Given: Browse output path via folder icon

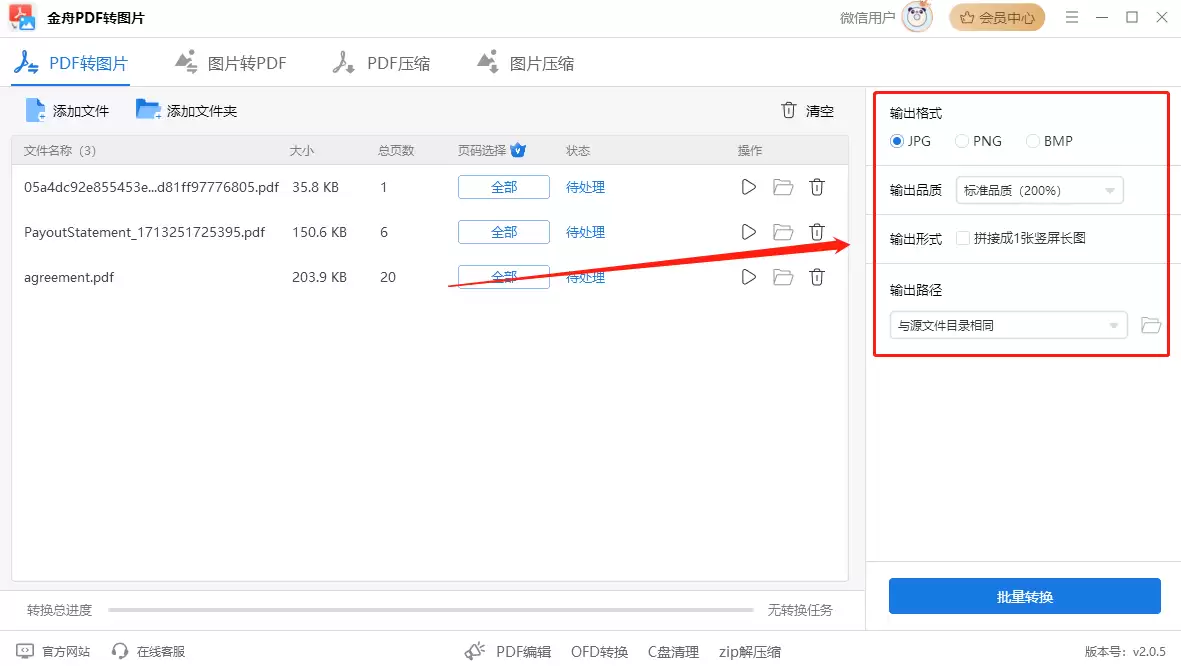Looking at the screenshot, I should tap(1150, 324).
